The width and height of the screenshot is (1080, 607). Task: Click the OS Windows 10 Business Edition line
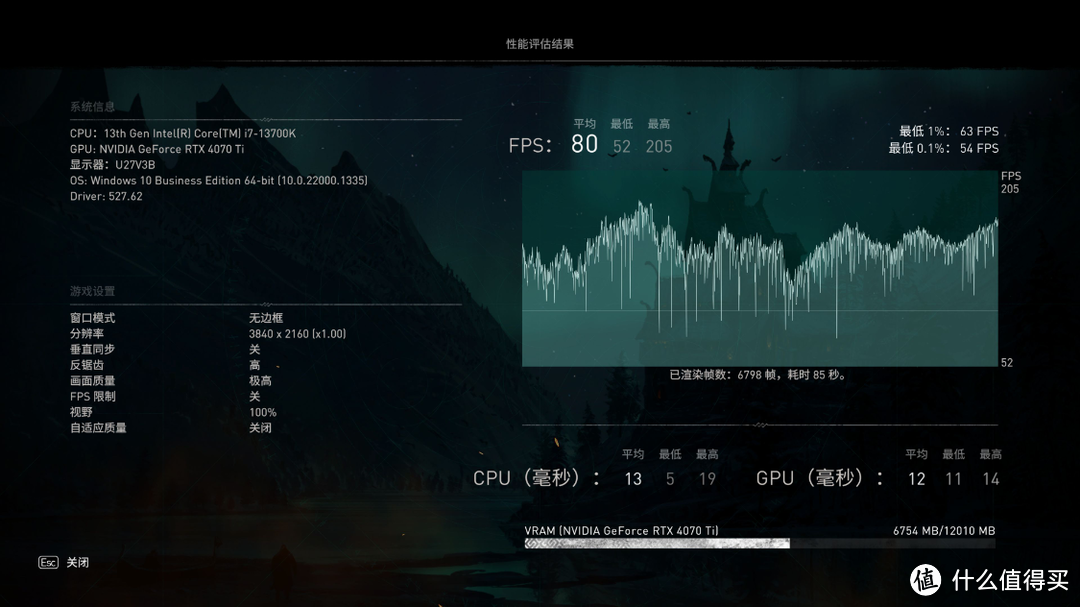[218, 181]
